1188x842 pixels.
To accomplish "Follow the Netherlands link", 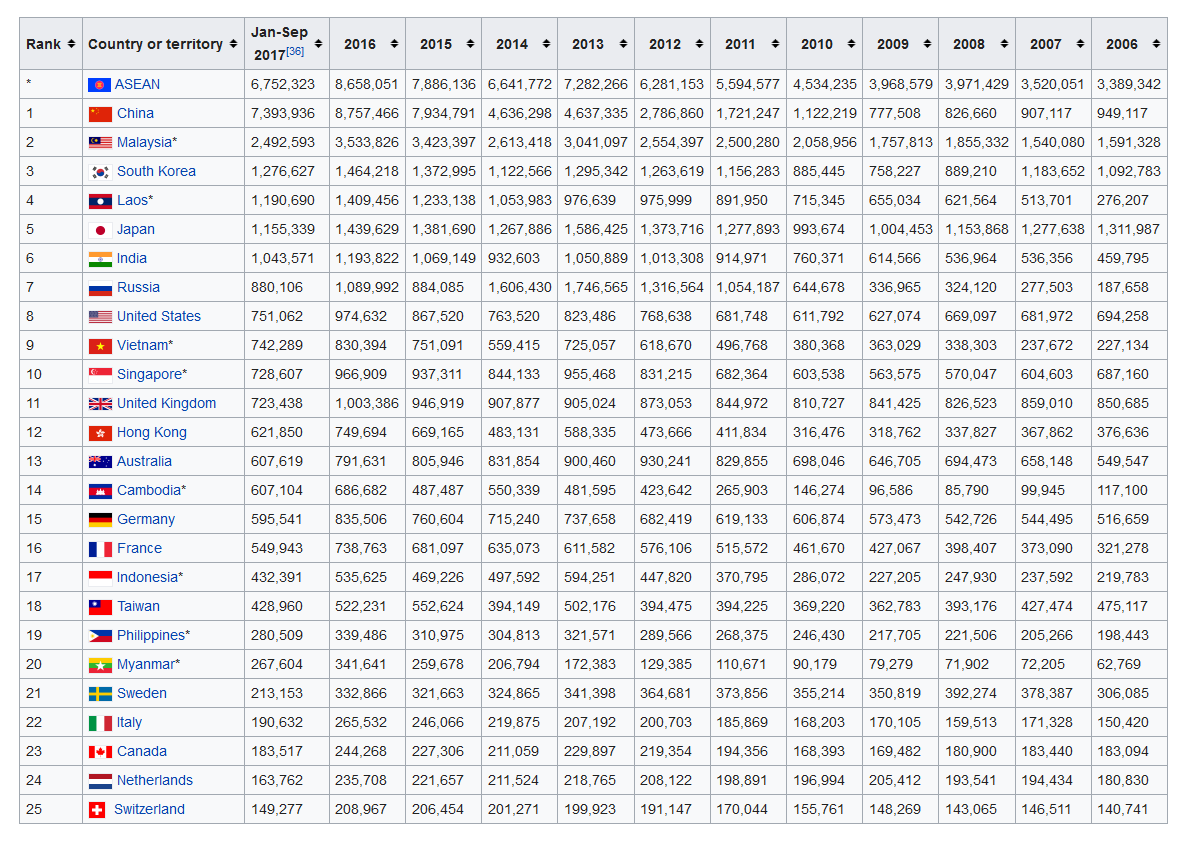I will point(155,781).
